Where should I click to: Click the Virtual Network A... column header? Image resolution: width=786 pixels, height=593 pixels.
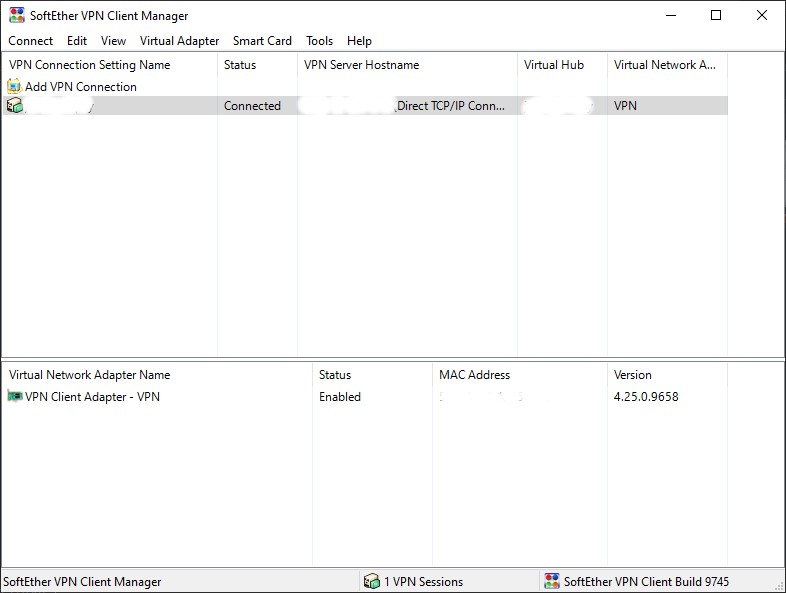[667, 65]
